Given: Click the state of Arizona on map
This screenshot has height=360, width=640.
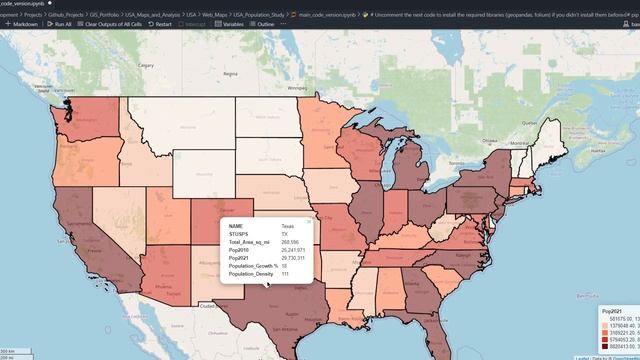Looking at the screenshot, I should coord(165,276).
